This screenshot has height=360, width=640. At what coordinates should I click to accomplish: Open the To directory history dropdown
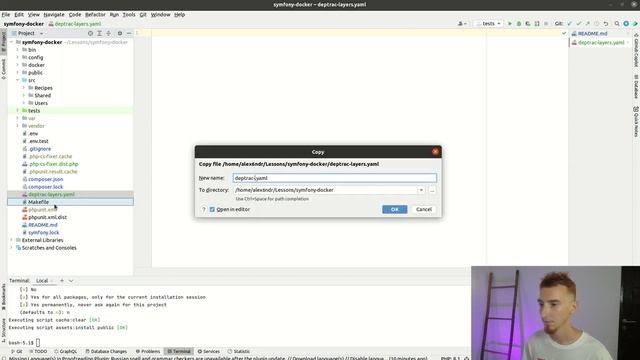click(421, 190)
